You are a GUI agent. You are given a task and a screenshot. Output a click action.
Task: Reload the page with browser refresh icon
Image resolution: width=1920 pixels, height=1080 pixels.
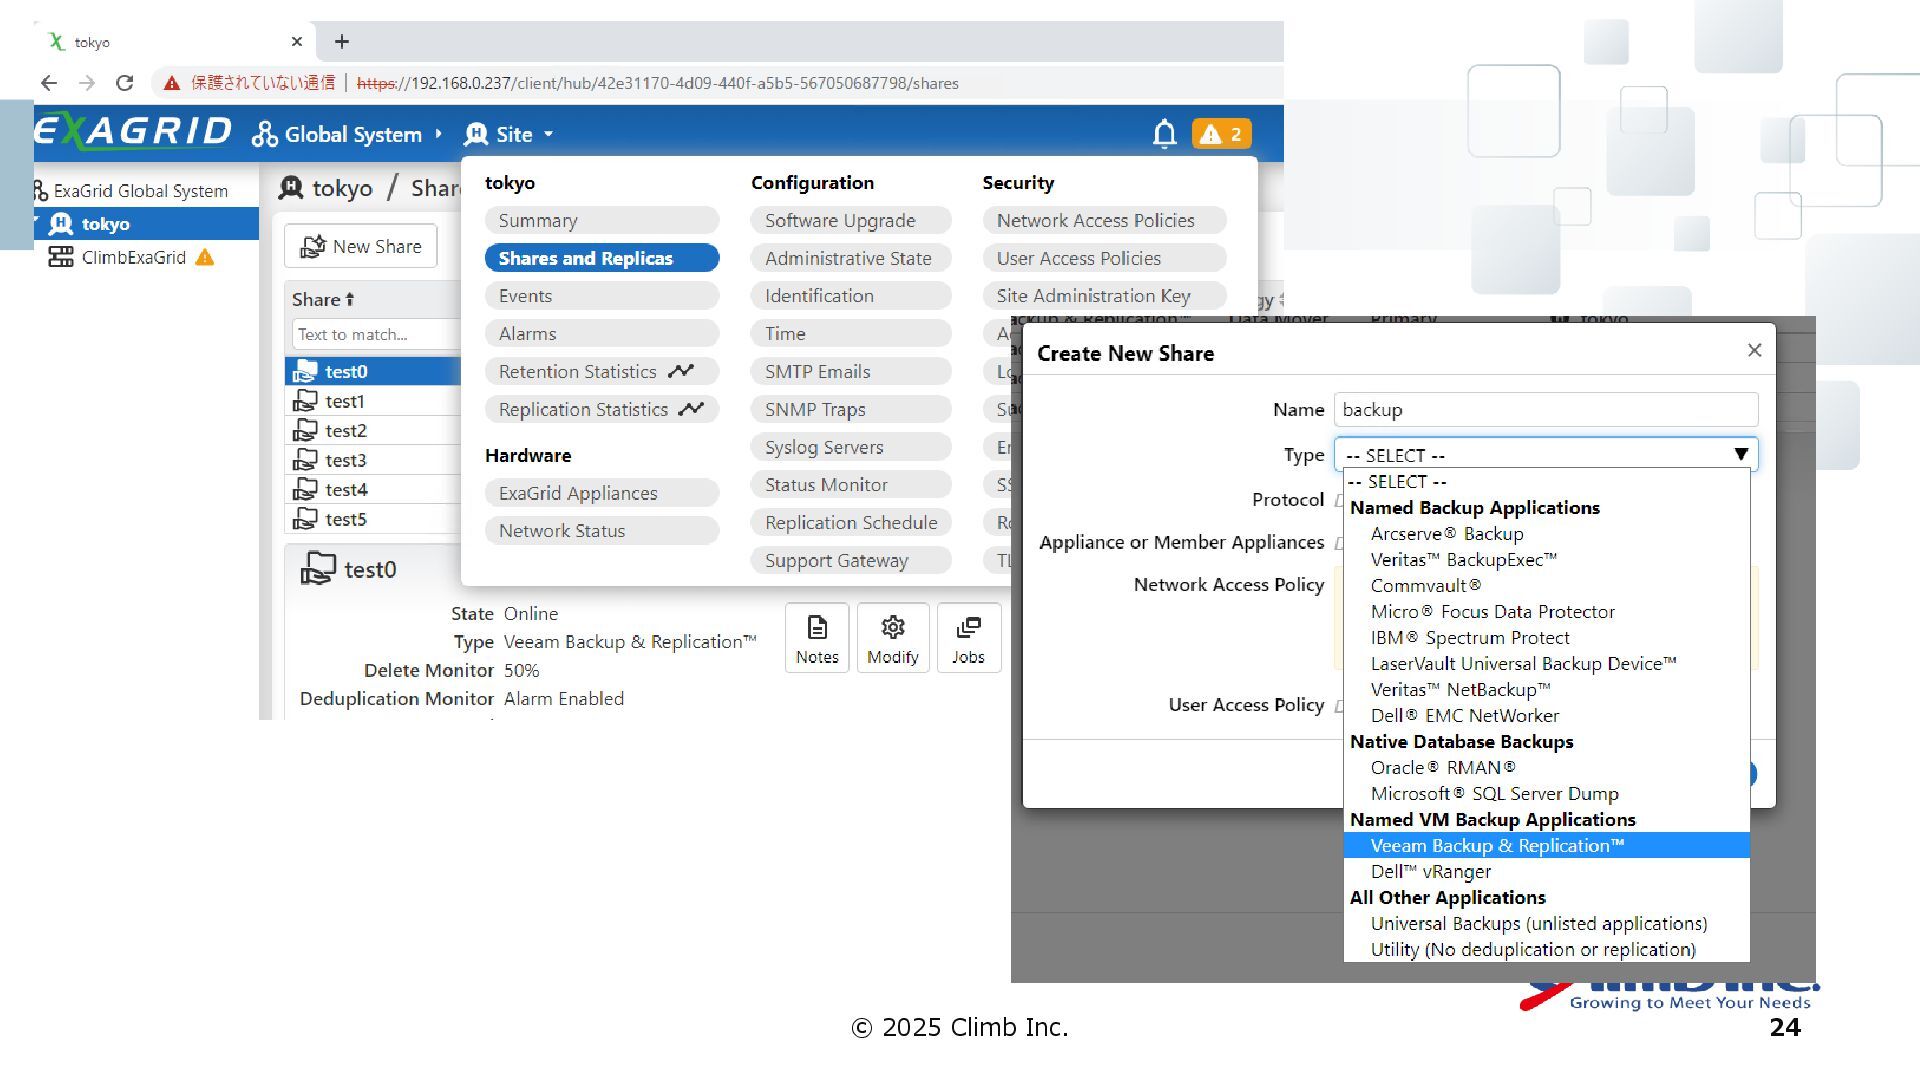tap(125, 83)
